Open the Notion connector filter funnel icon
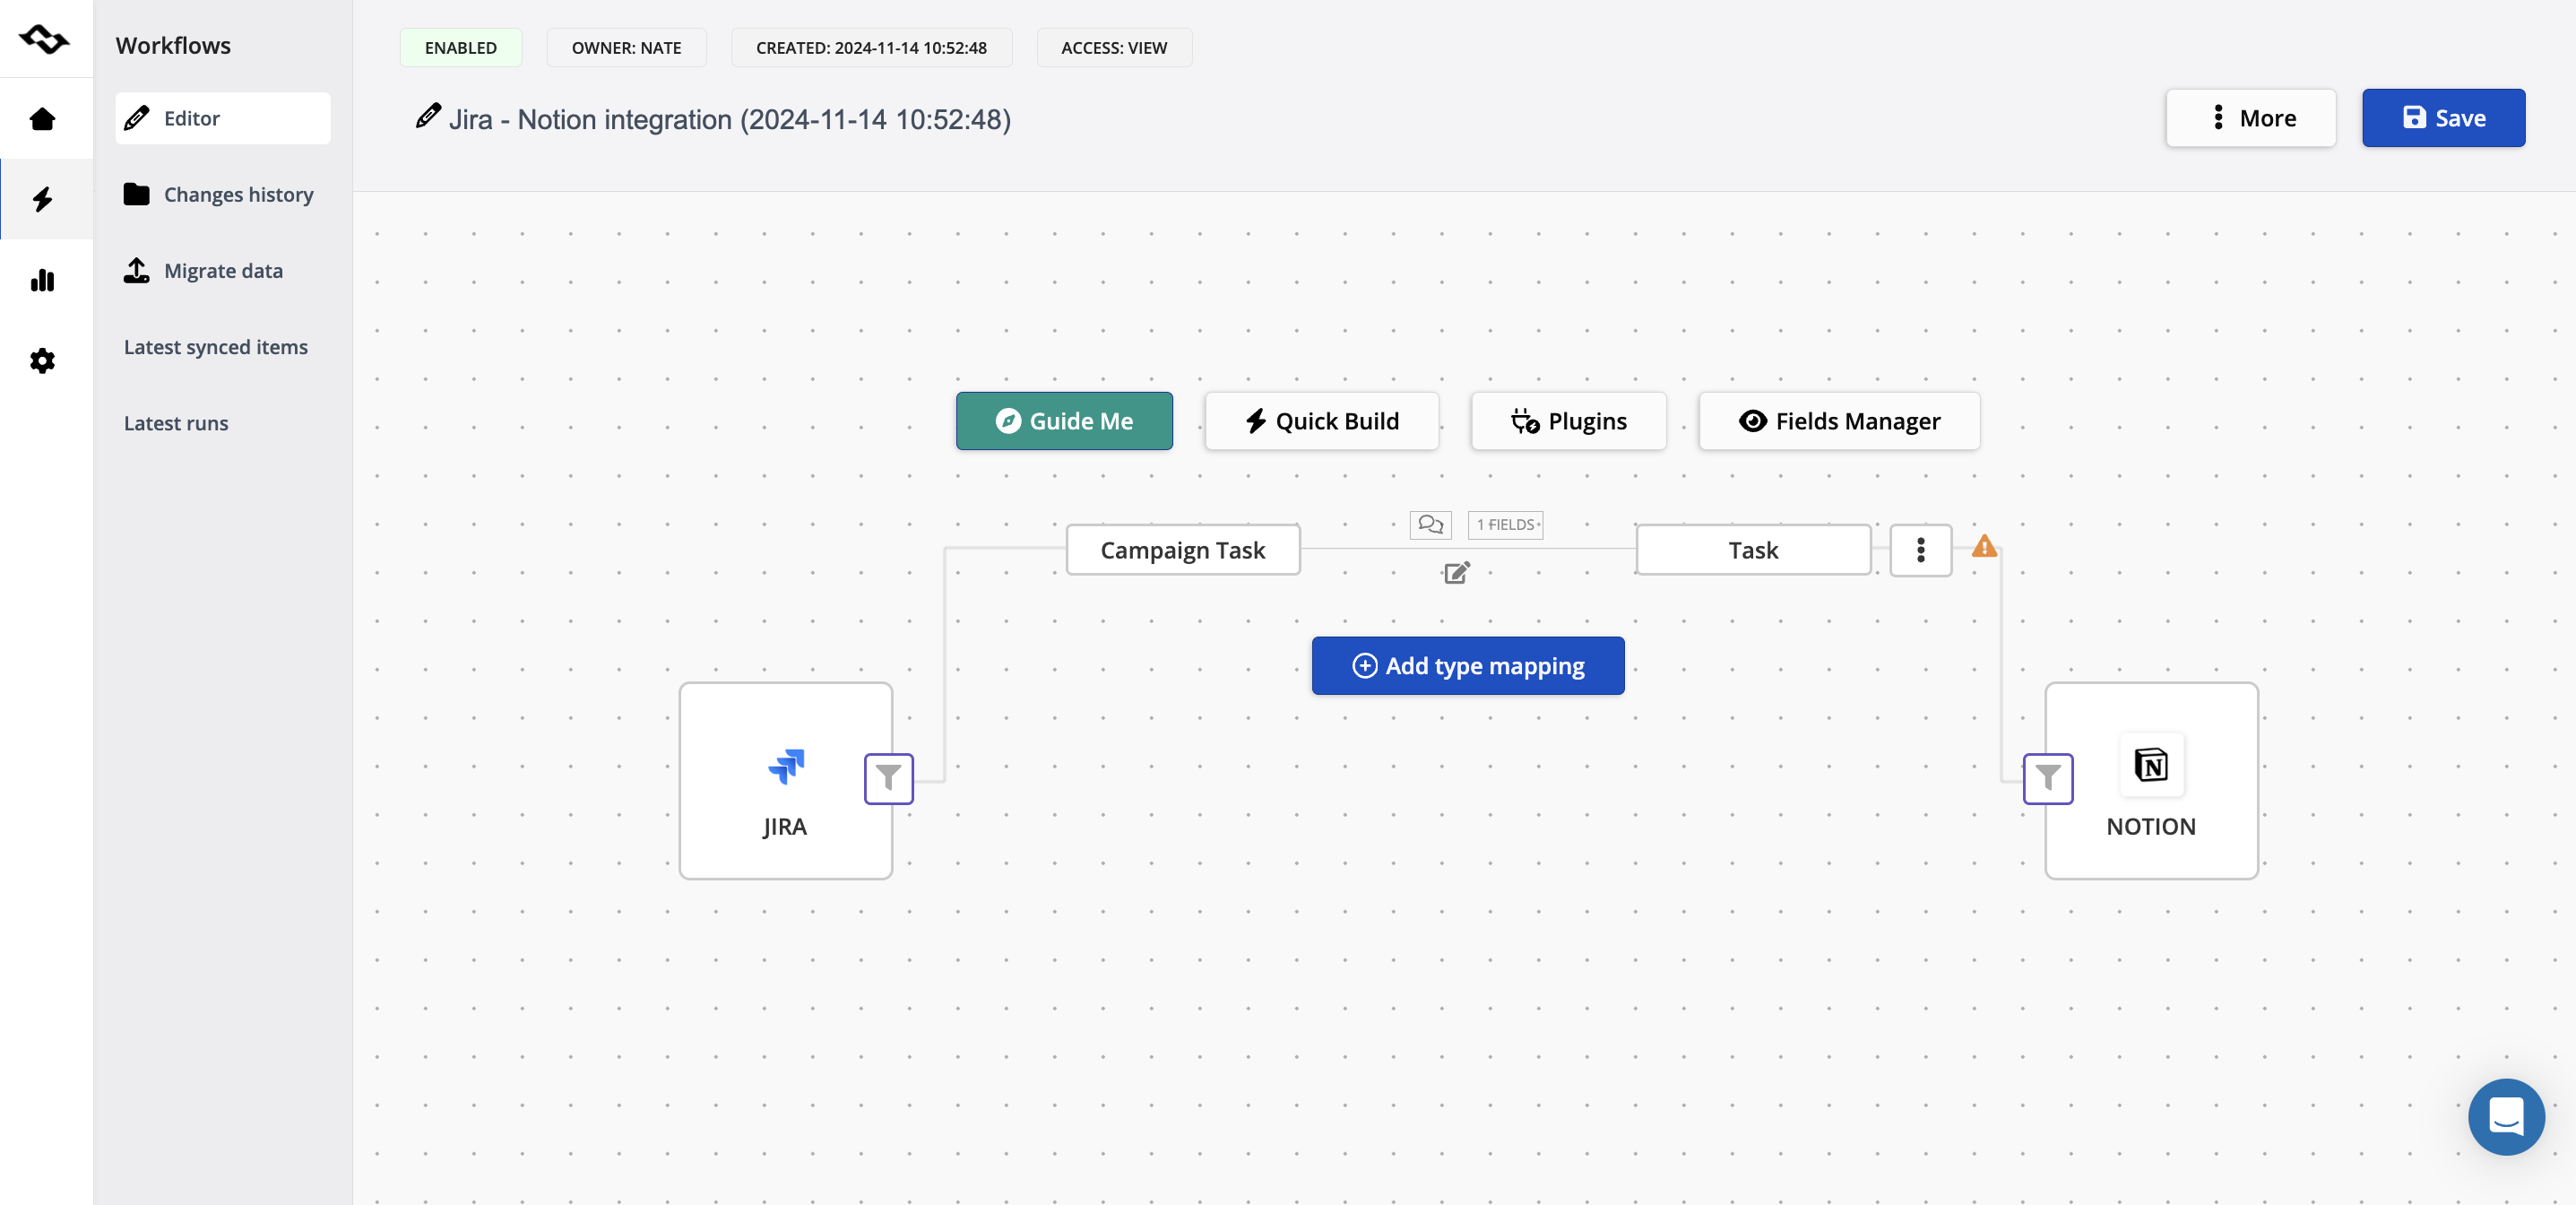The image size is (2576, 1205). point(2048,779)
